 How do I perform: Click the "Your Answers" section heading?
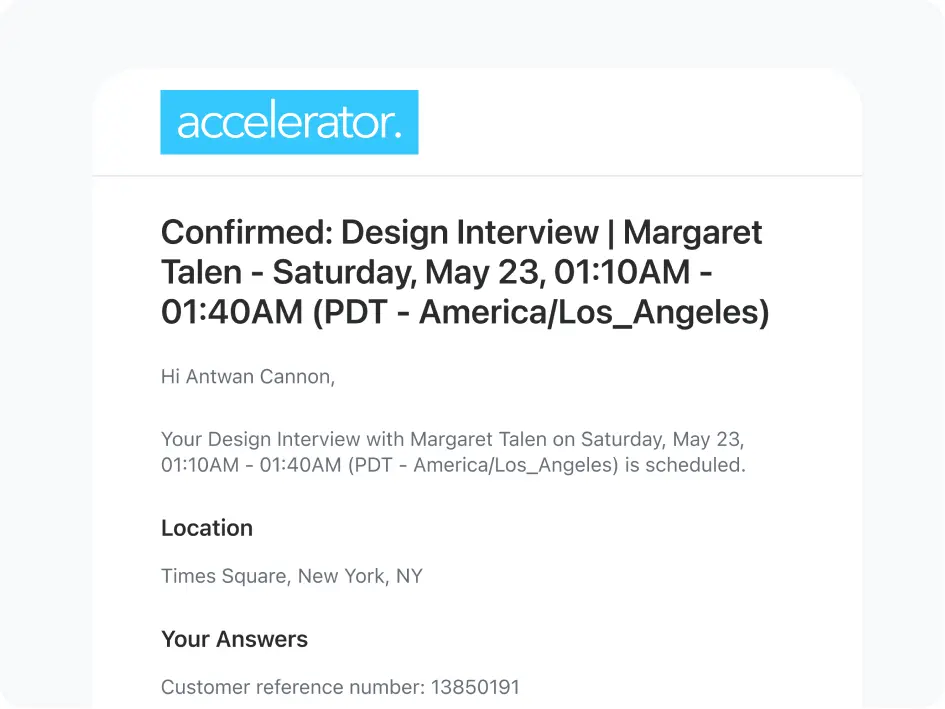(x=234, y=639)
